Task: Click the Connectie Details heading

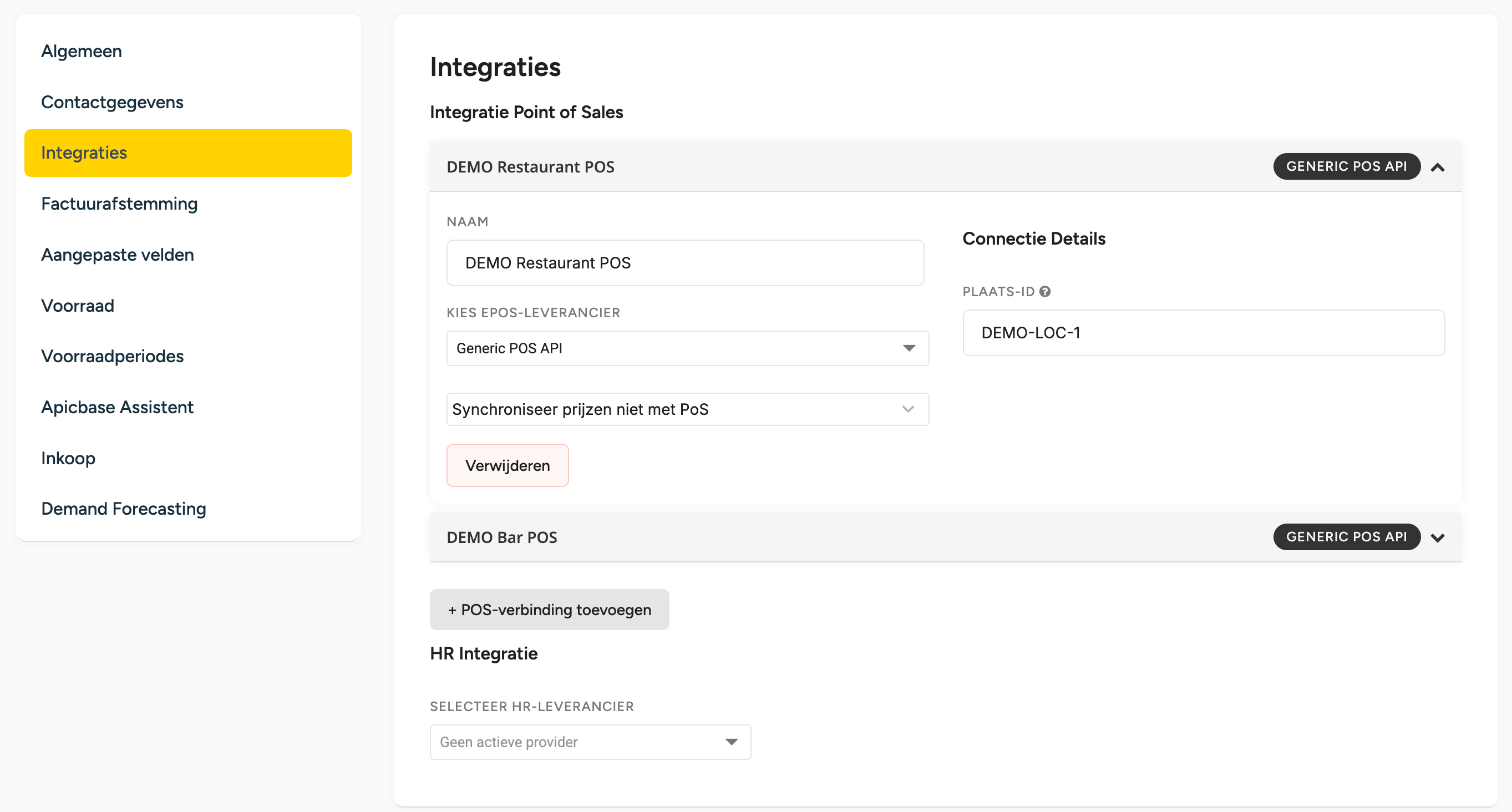Action: click(x=1034, y=239)
